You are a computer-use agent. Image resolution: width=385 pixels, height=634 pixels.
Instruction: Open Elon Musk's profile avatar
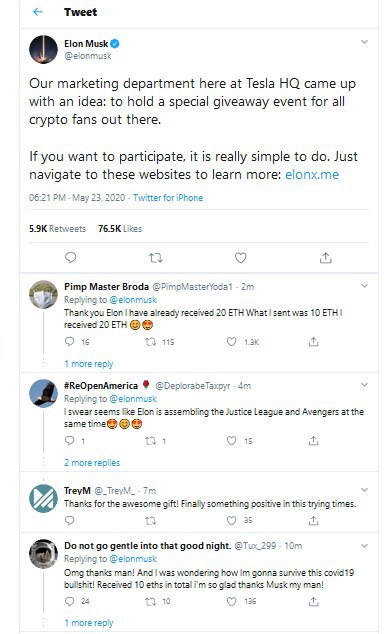tap(43, 49)
